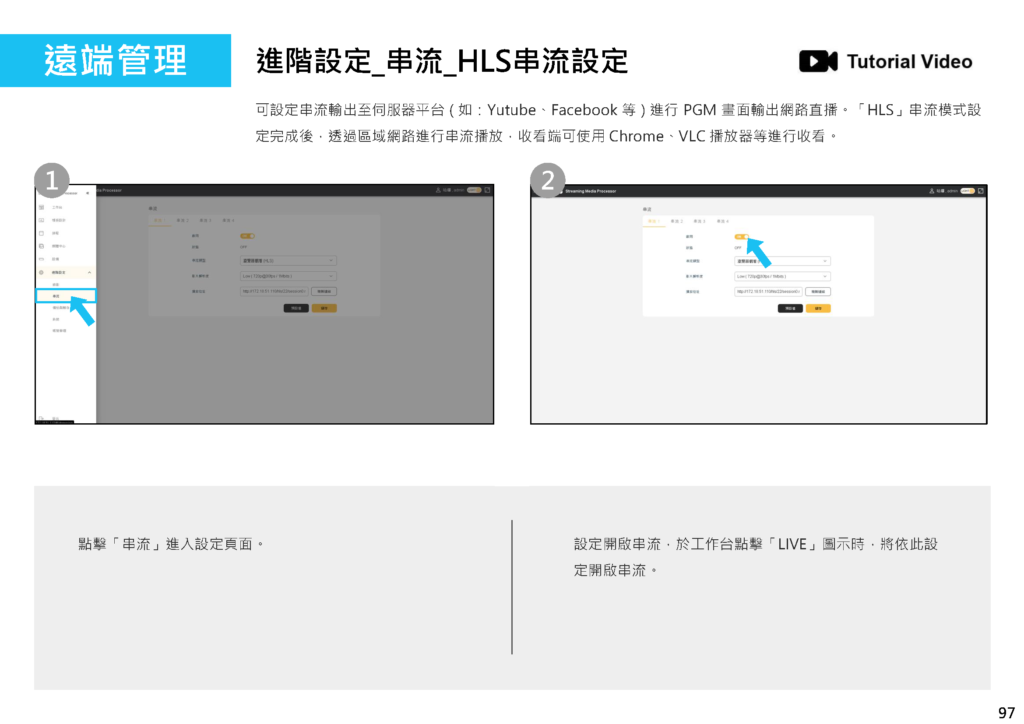Open the stream type dropdown in screenshot 1
The height and width of the screenshot is (724, 1024).
tap(287, 260)
